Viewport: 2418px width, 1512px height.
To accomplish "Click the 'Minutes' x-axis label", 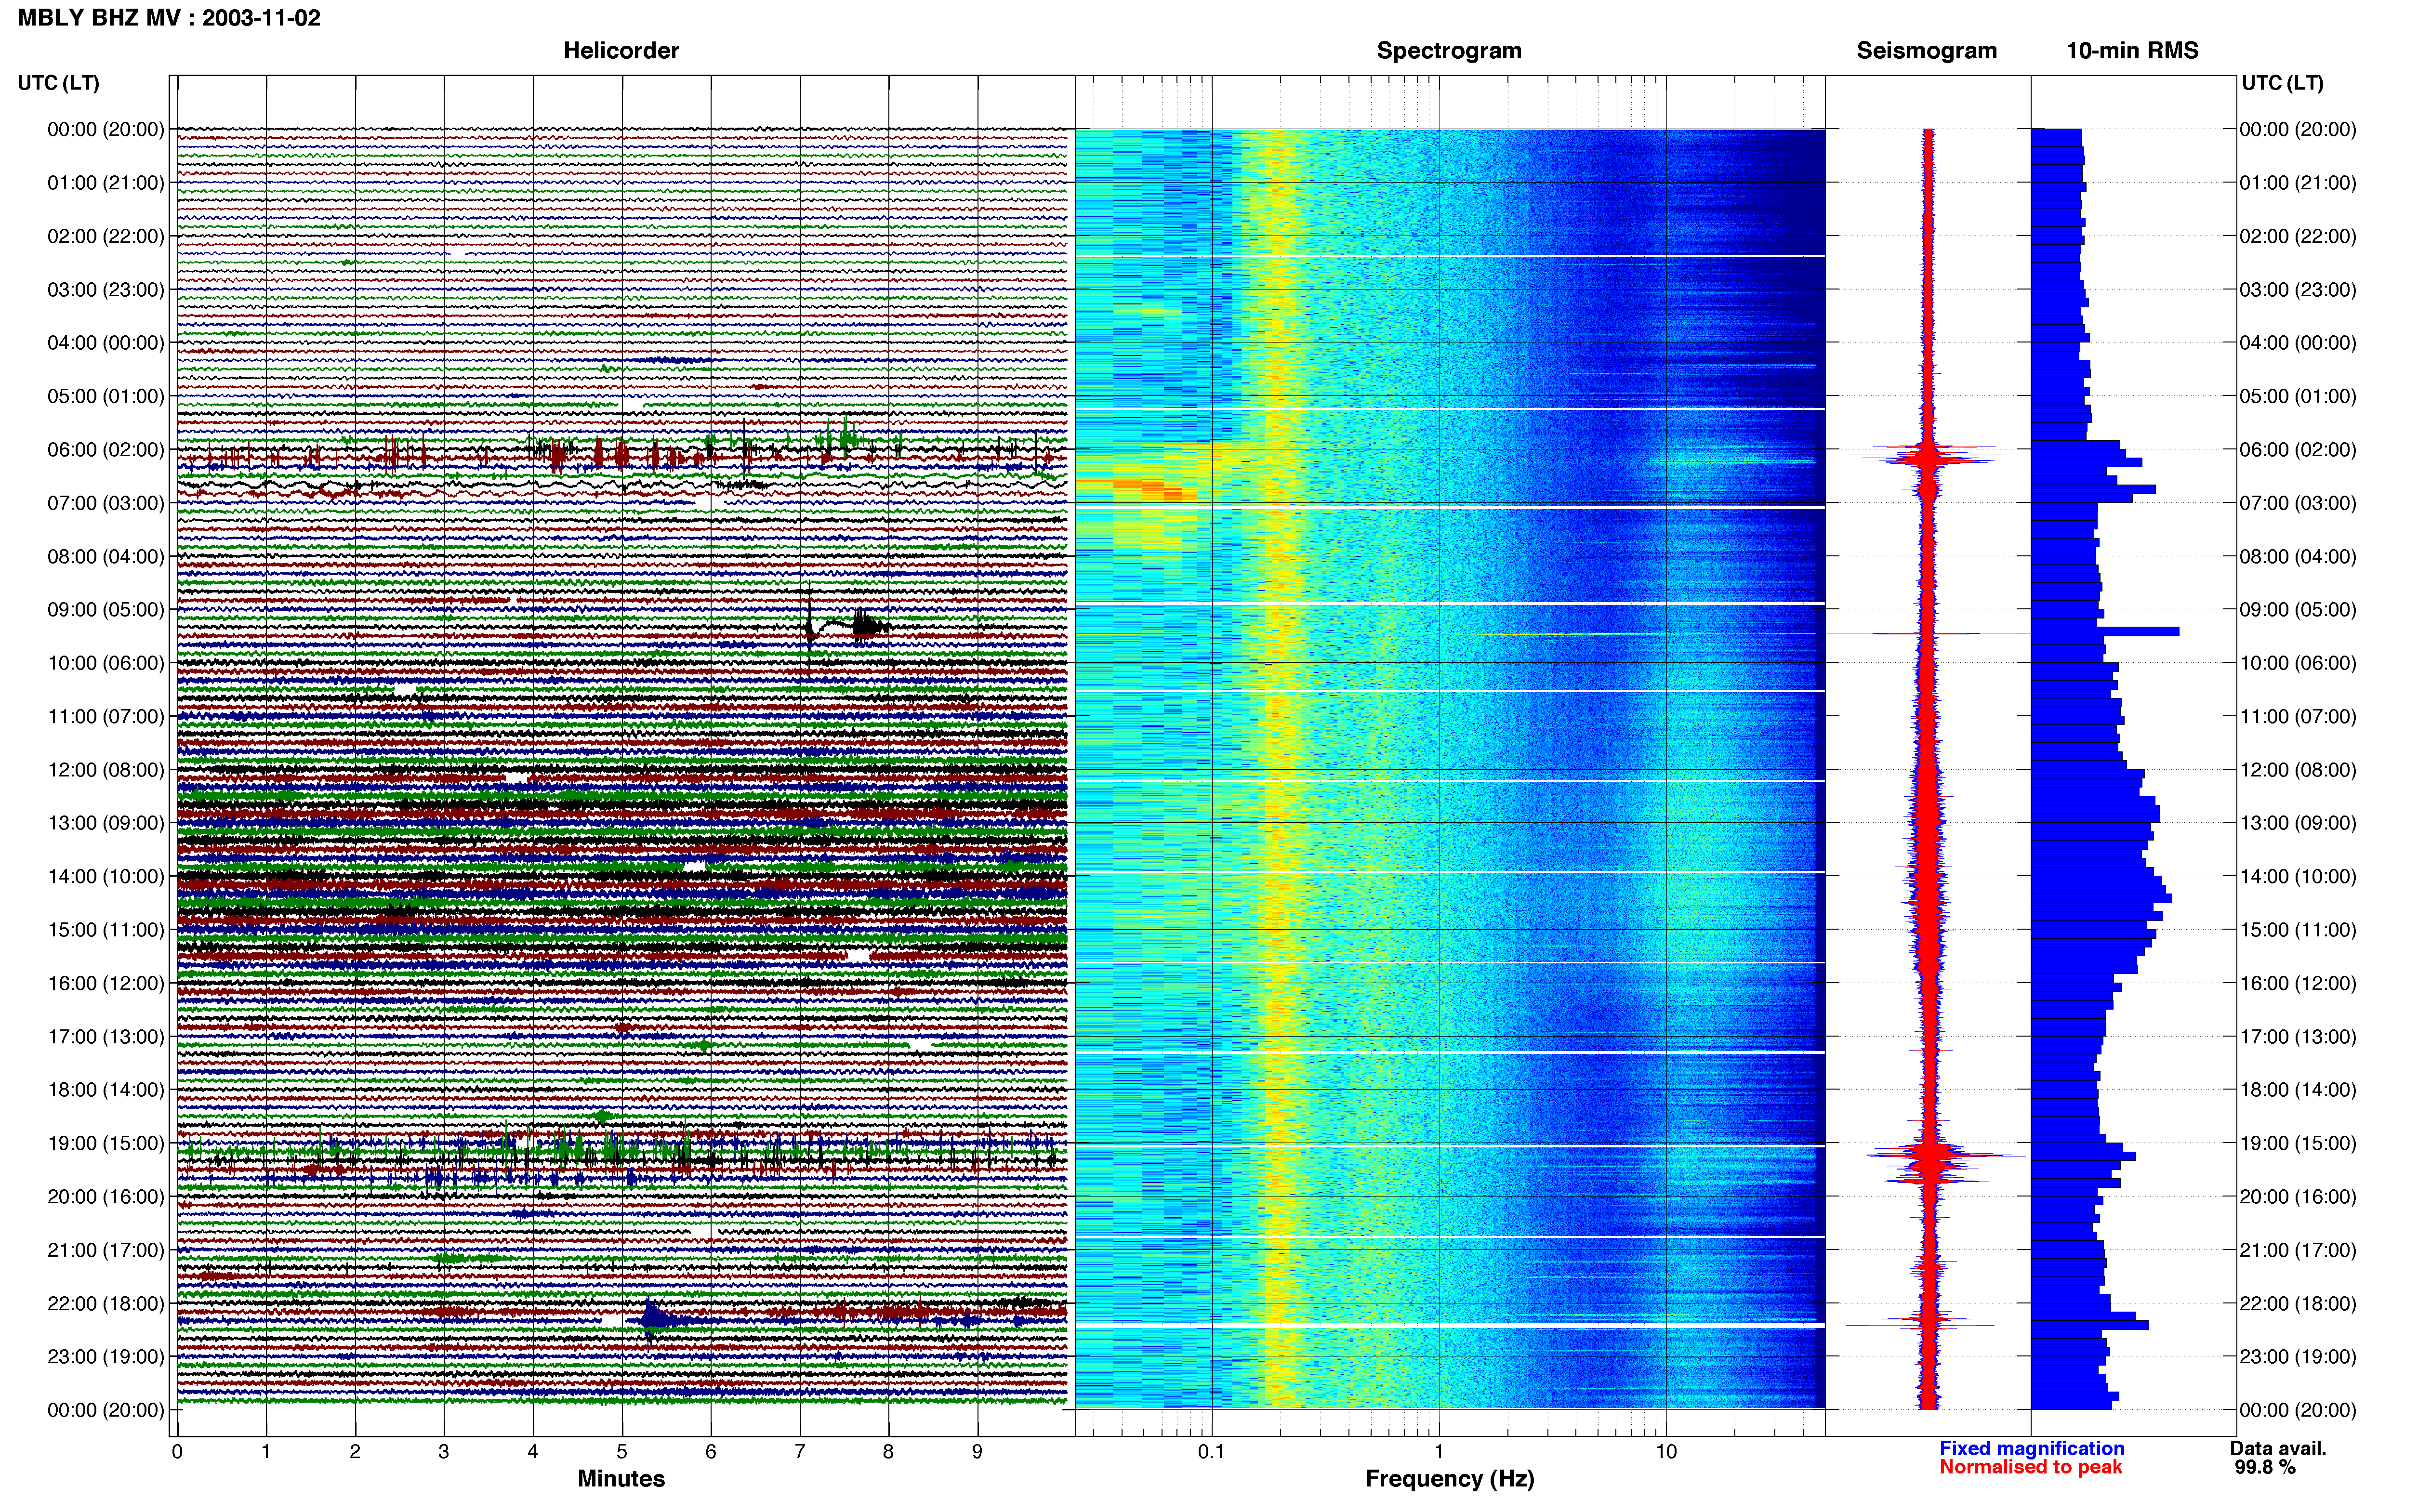I will click(x=621, y=1479).
